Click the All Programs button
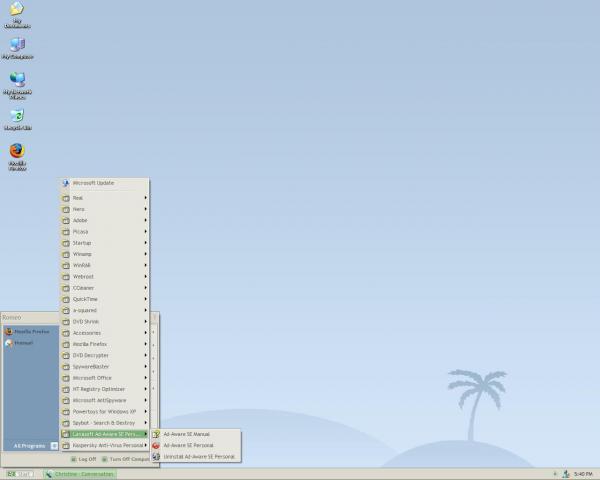Screen dimensions: 600x480 pos(35,446)
